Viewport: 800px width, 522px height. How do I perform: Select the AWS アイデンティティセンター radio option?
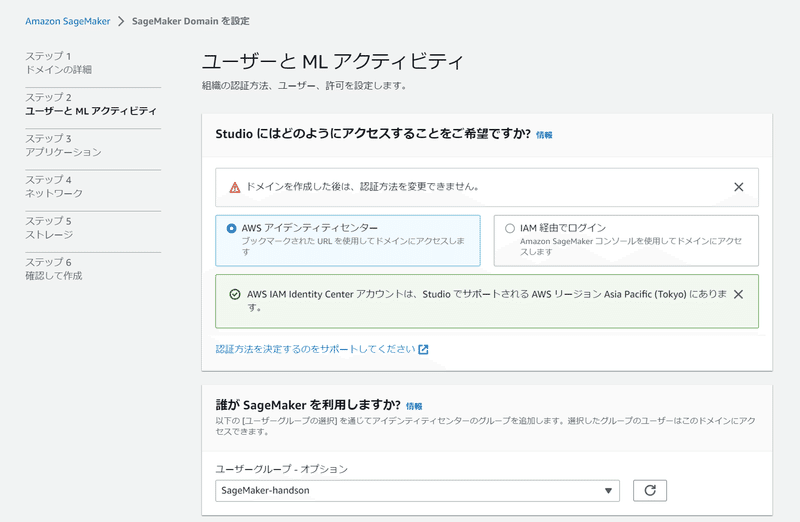(x=231, y=228)
